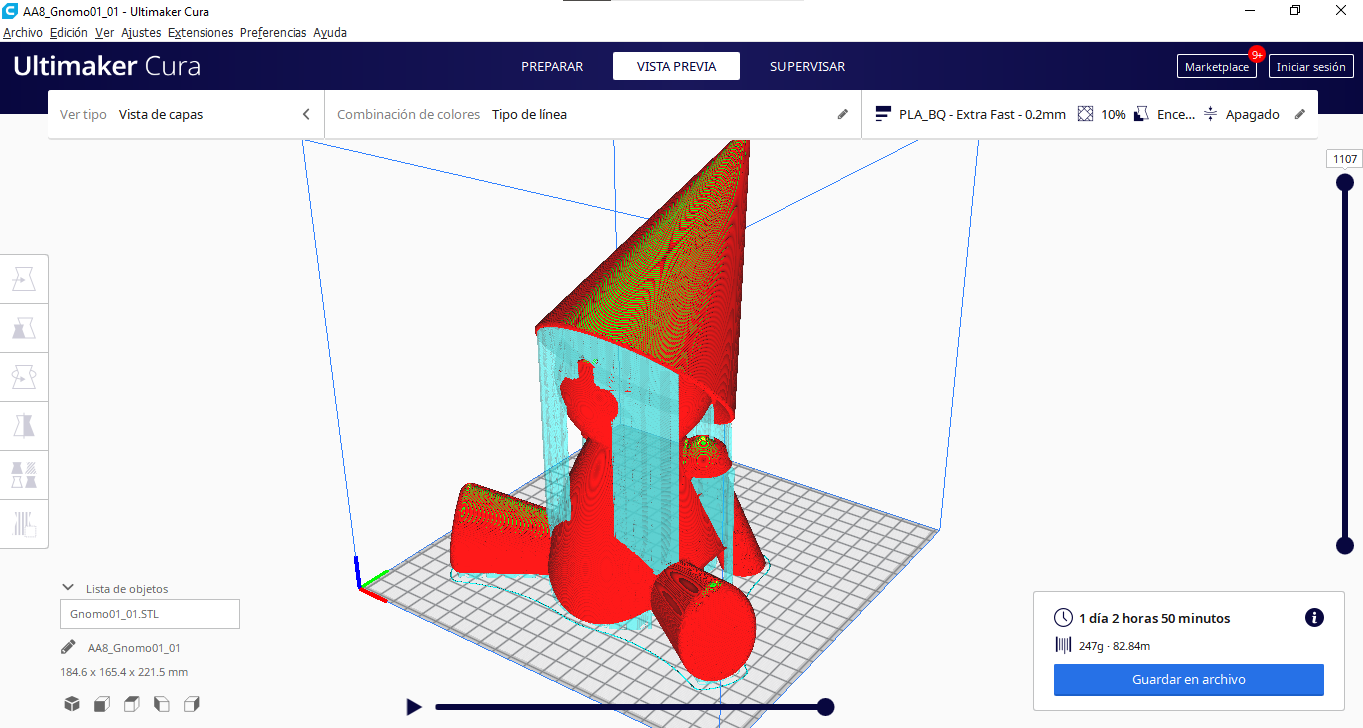Screen dimensions: 1363x728
Task: Select the Scale tool in left toolbar
Action: point(24,328)
